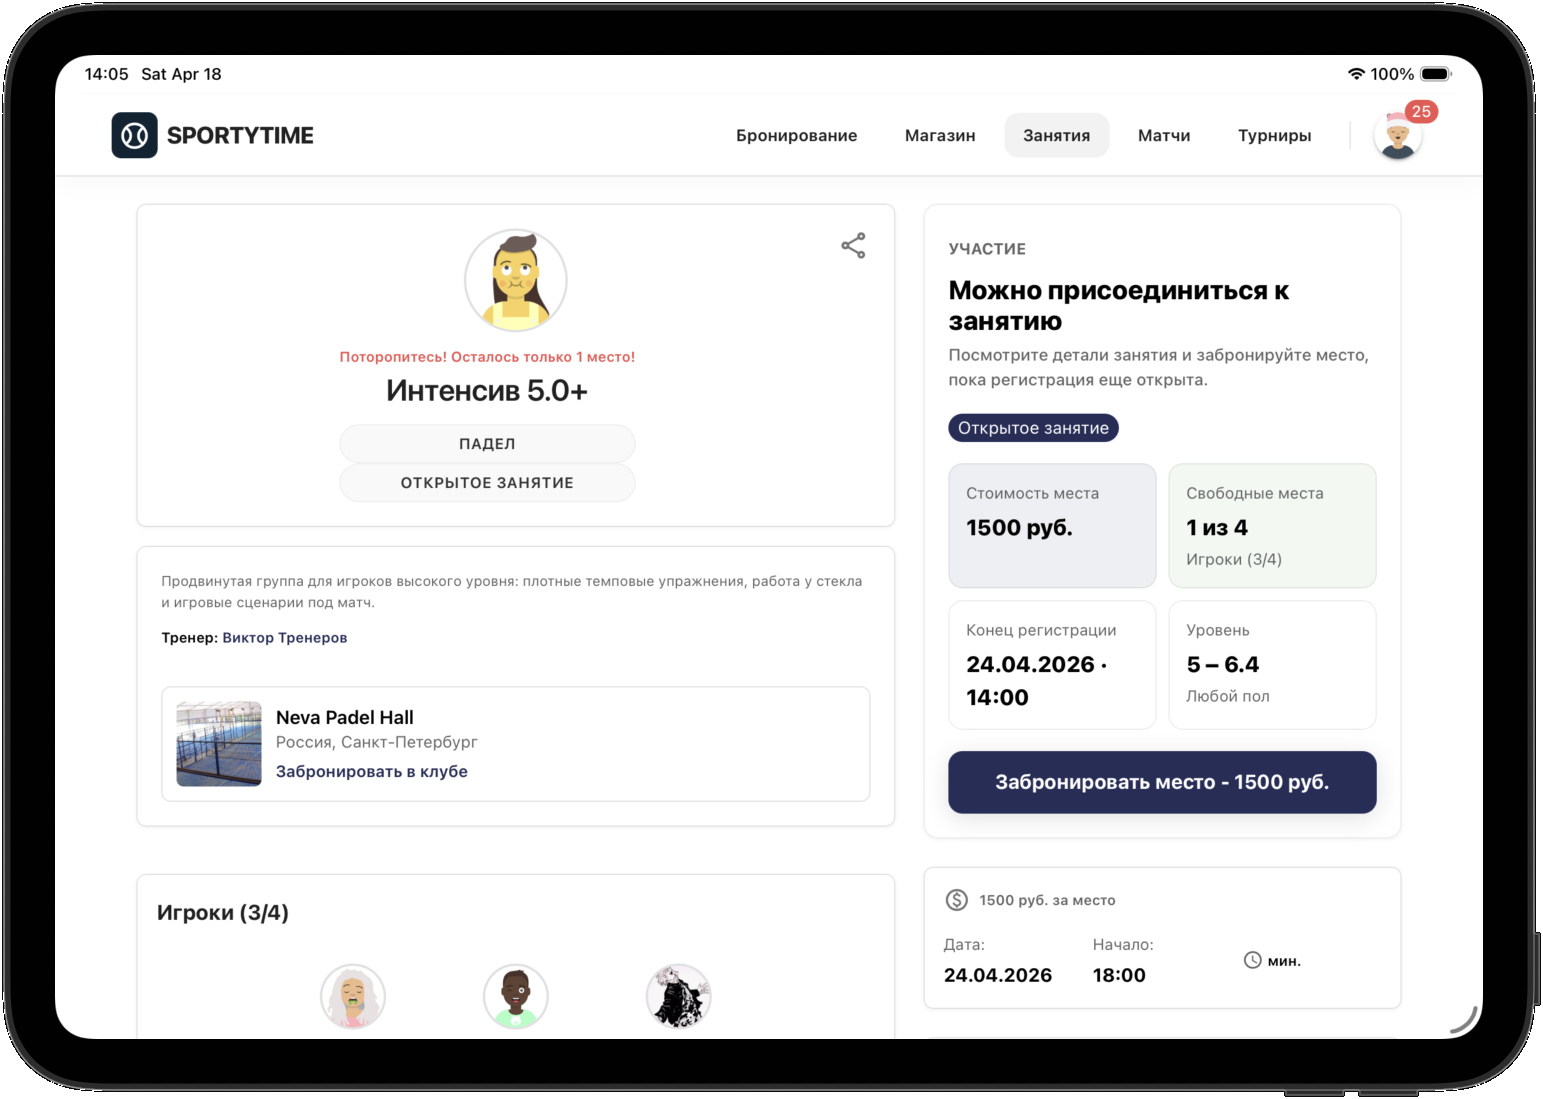Viewport: 1543px width, 1099px height.
Task: Select the Матчи navigation item
Action: click(x=1163, y=135)
